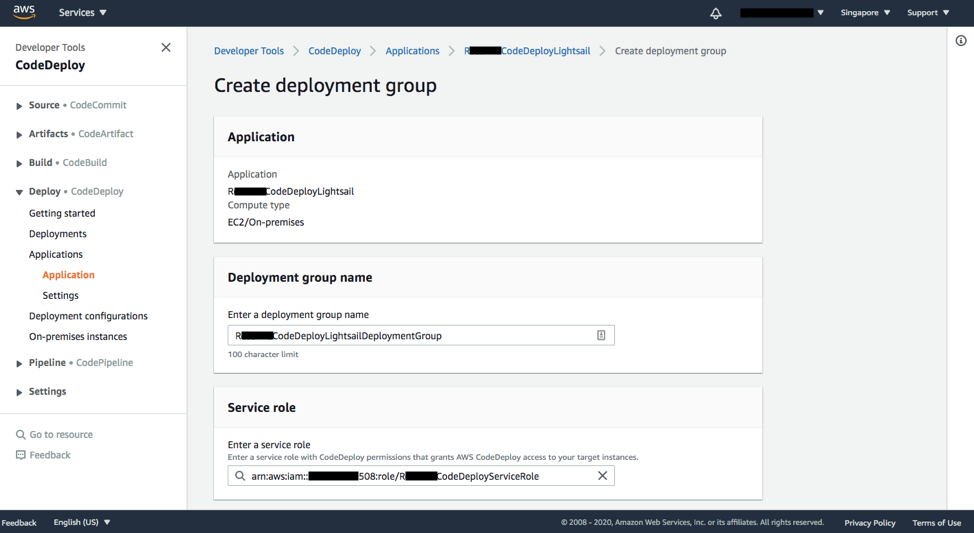Click Feedback link in sidebar
Screen dimensions: 974x533
click(50, 455)
